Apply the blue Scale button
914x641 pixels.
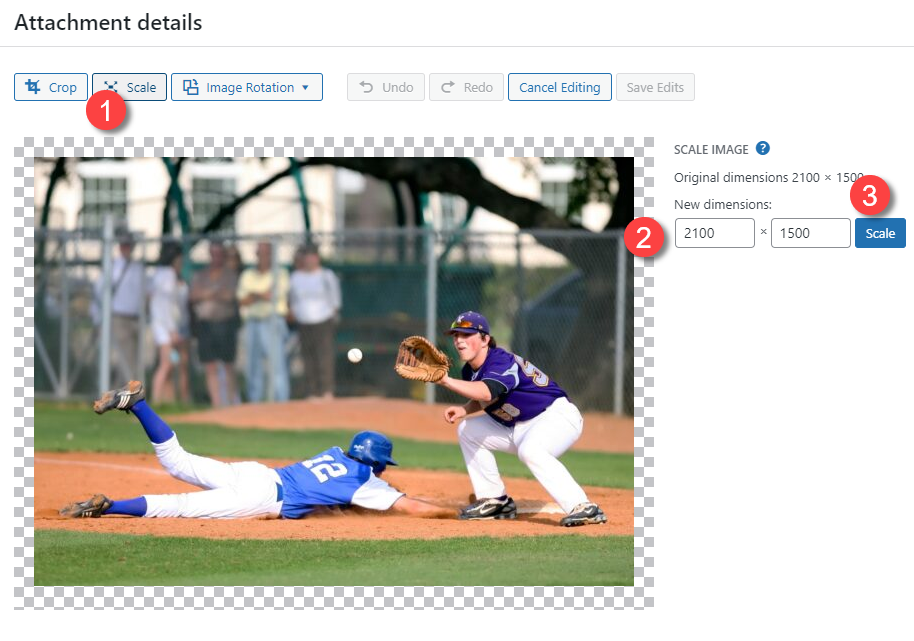pos(880,233)
